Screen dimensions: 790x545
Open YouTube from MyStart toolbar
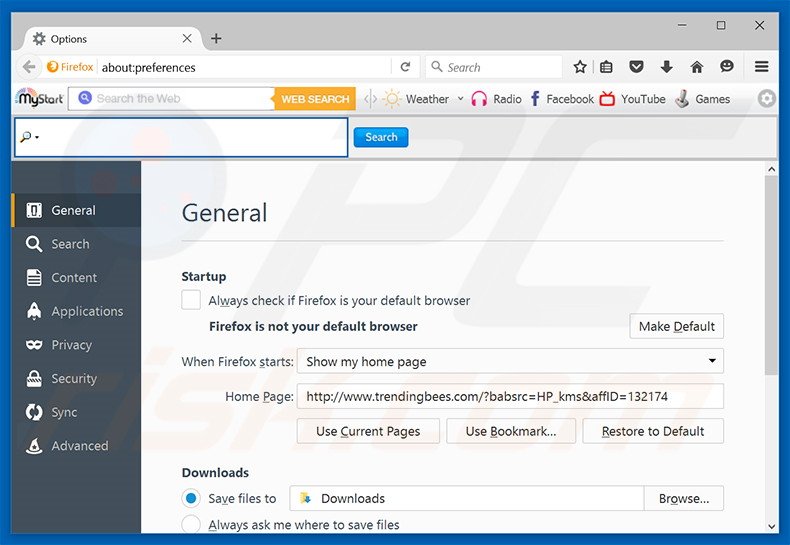(633, 99)
